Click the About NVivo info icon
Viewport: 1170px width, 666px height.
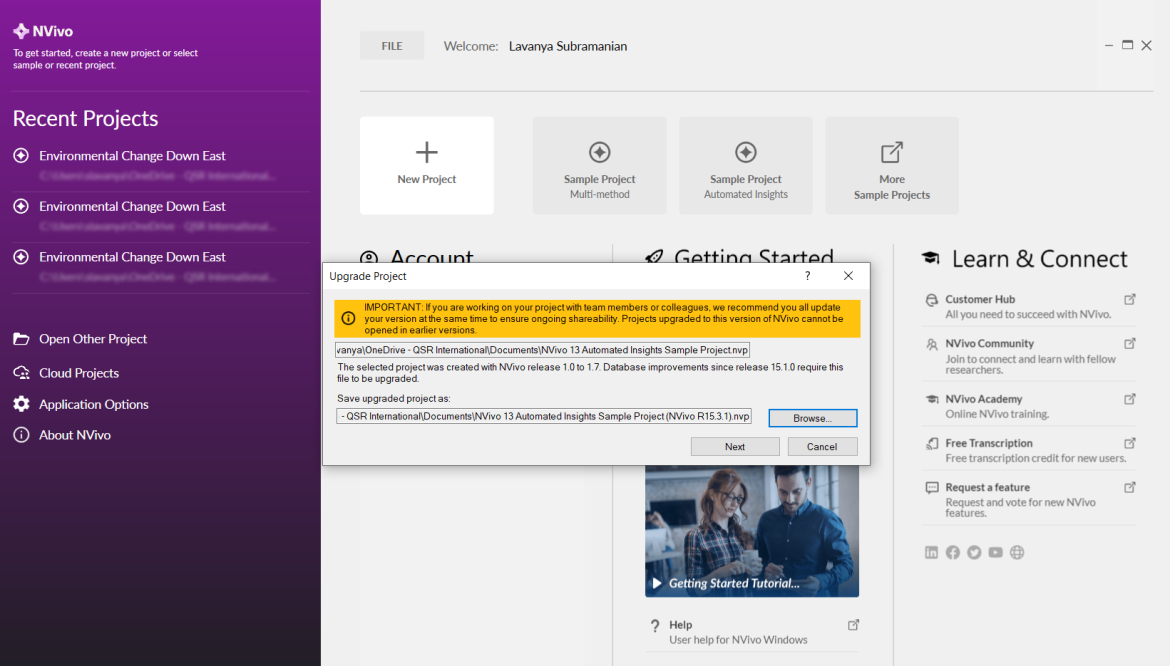click(x=21, y=435)
